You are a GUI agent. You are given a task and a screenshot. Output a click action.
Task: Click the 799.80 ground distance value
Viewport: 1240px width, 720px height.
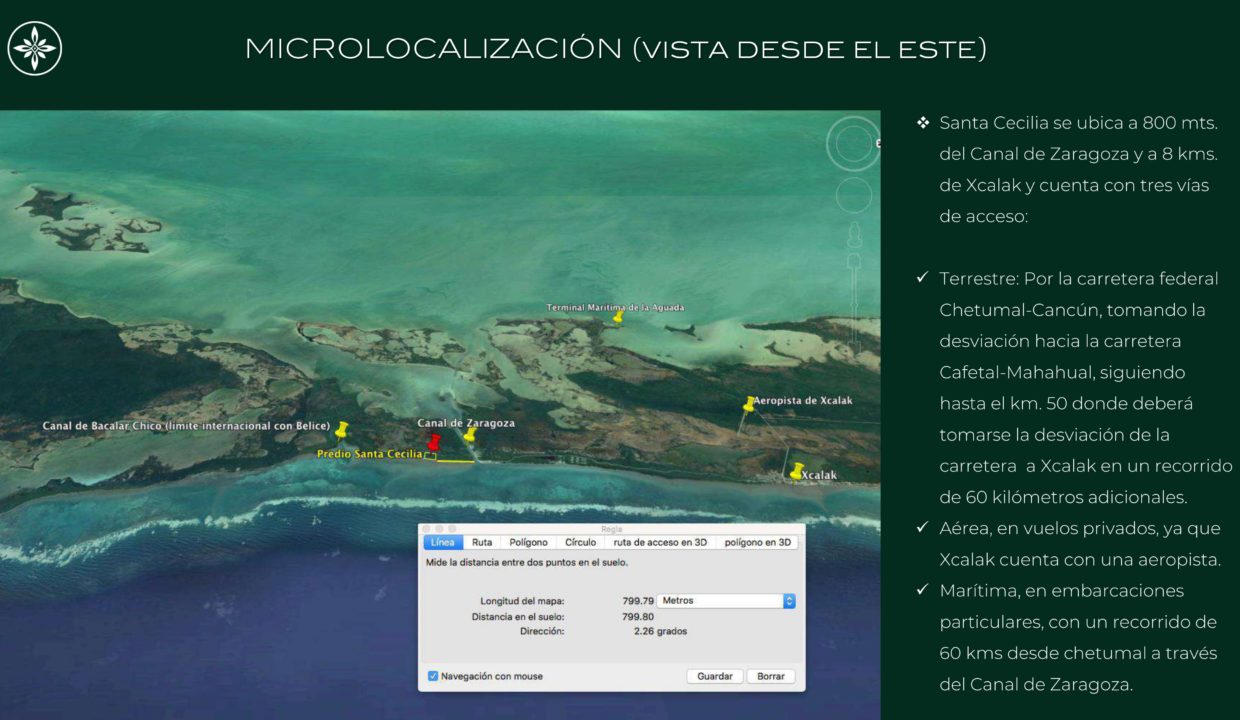click(638, 616)
